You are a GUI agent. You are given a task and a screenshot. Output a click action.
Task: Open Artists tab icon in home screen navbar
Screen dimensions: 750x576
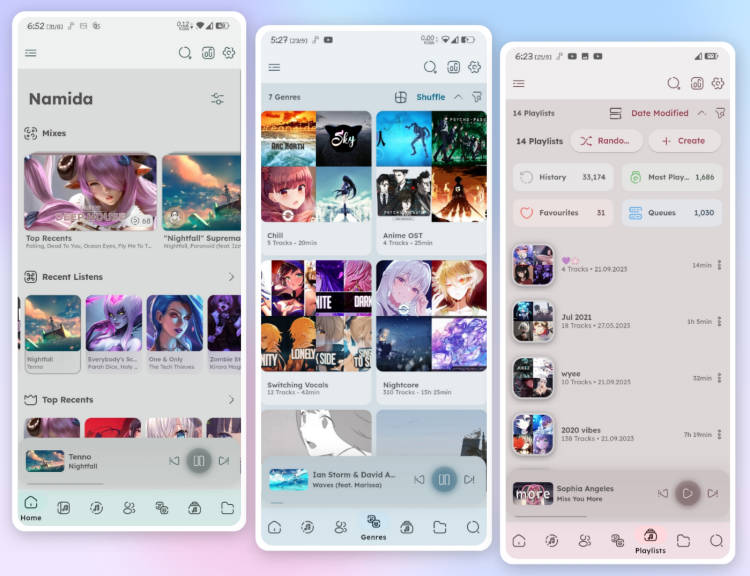click(129, 508)
